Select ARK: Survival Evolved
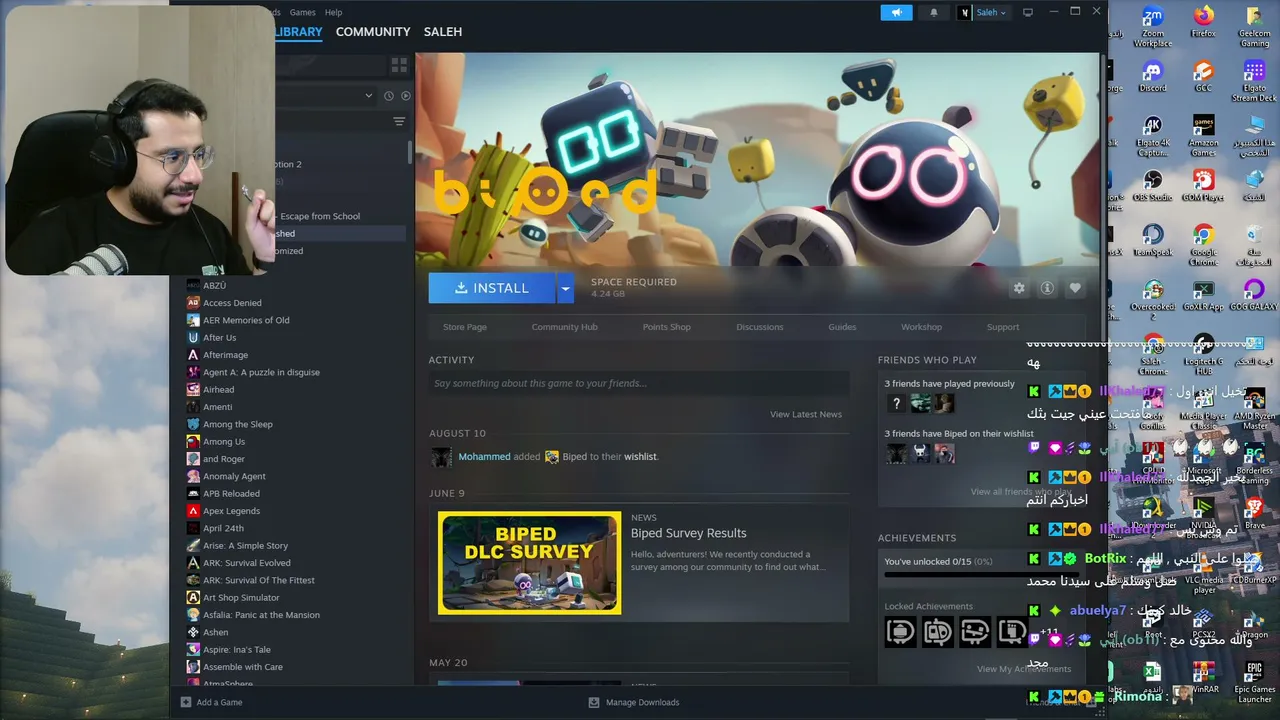Image resolution: width=1280 pixels, height=720 pixels. [247, 563]
